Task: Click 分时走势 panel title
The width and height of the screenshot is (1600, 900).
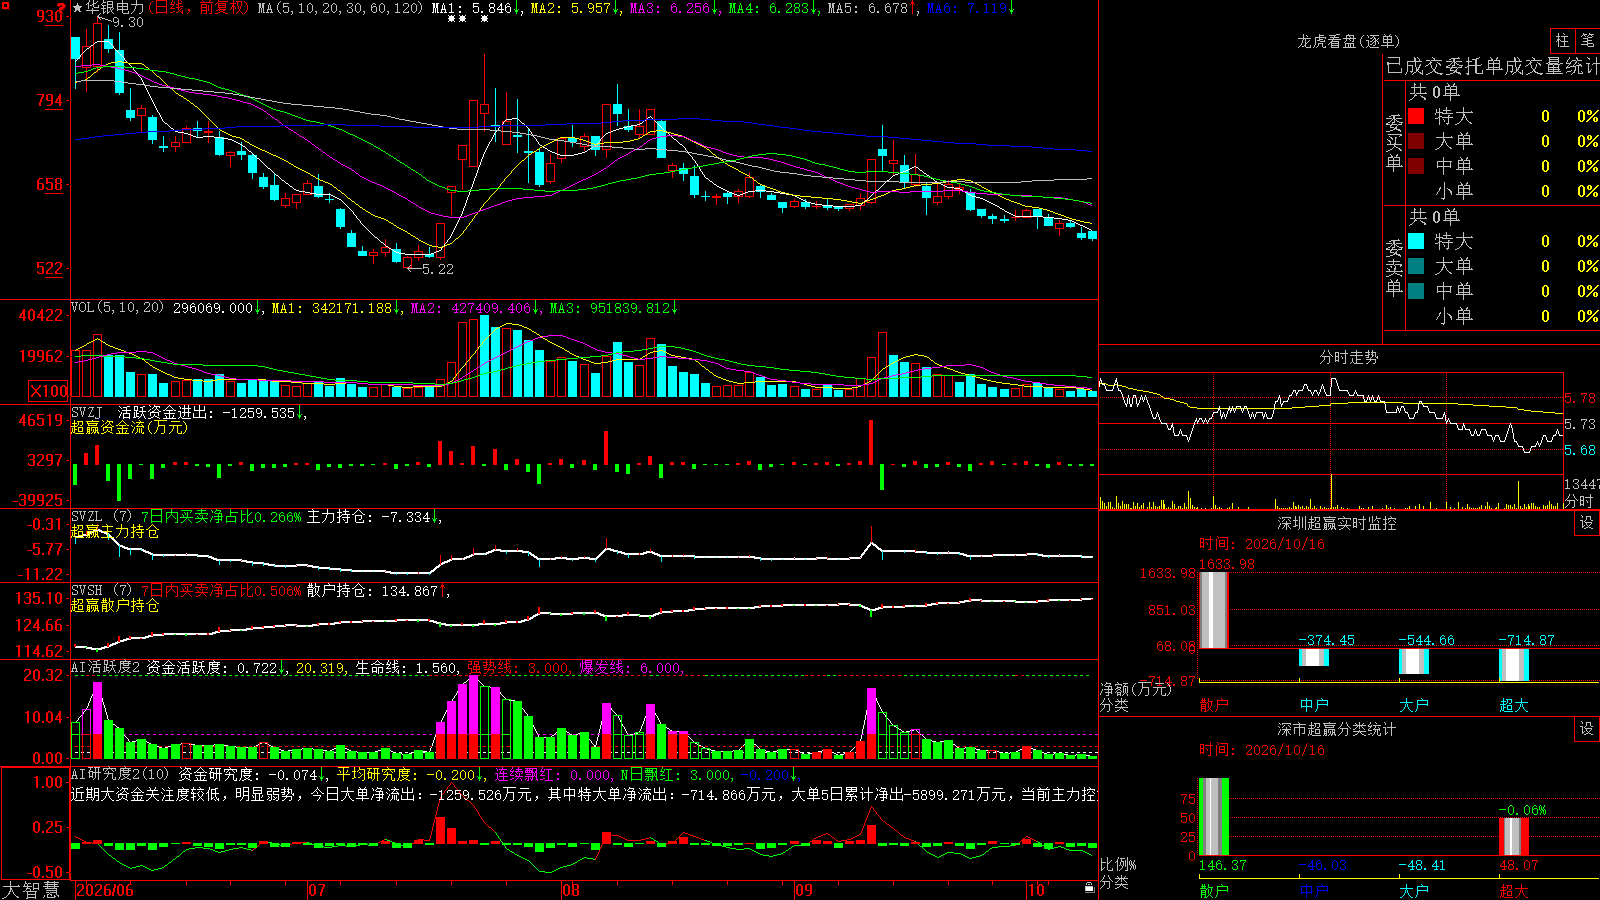Action: 1348,357
